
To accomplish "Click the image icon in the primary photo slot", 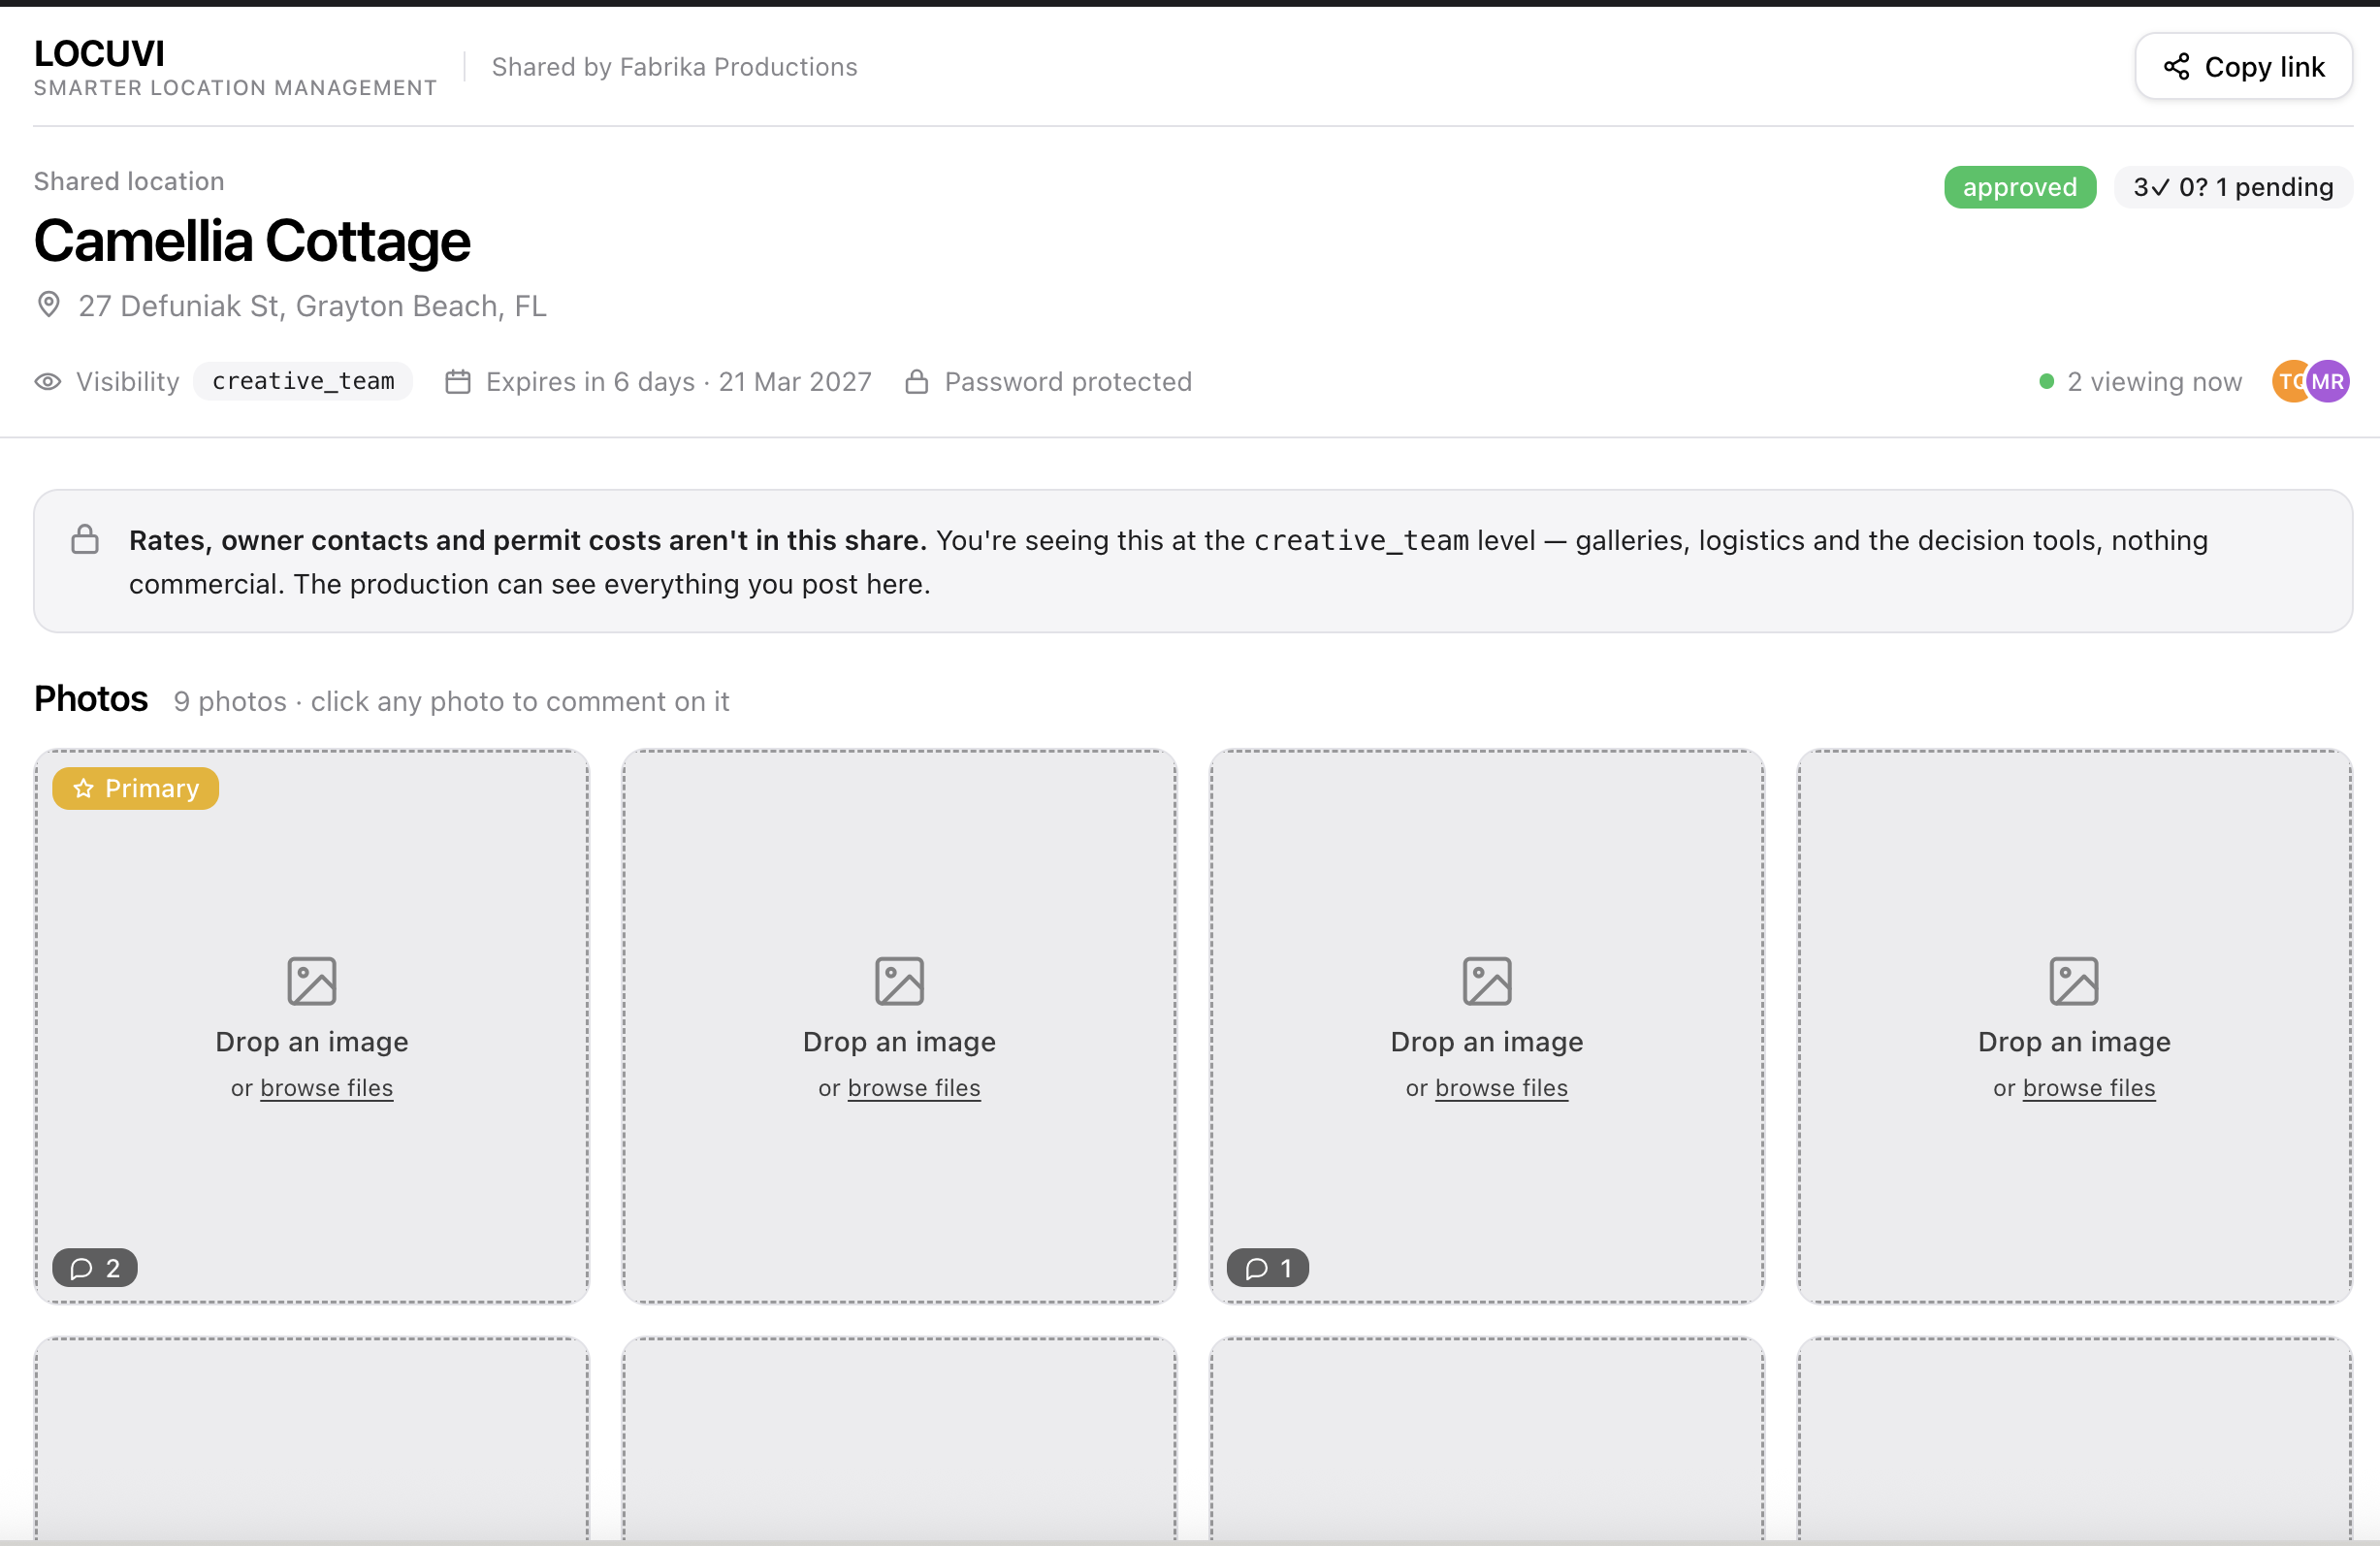I will tap(312, 981).
